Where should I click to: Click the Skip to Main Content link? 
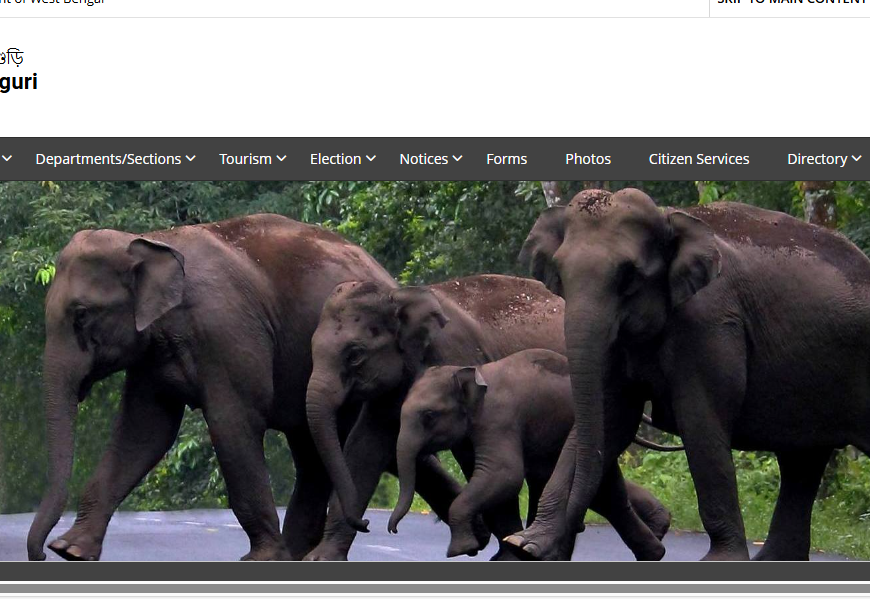point(792,3)
